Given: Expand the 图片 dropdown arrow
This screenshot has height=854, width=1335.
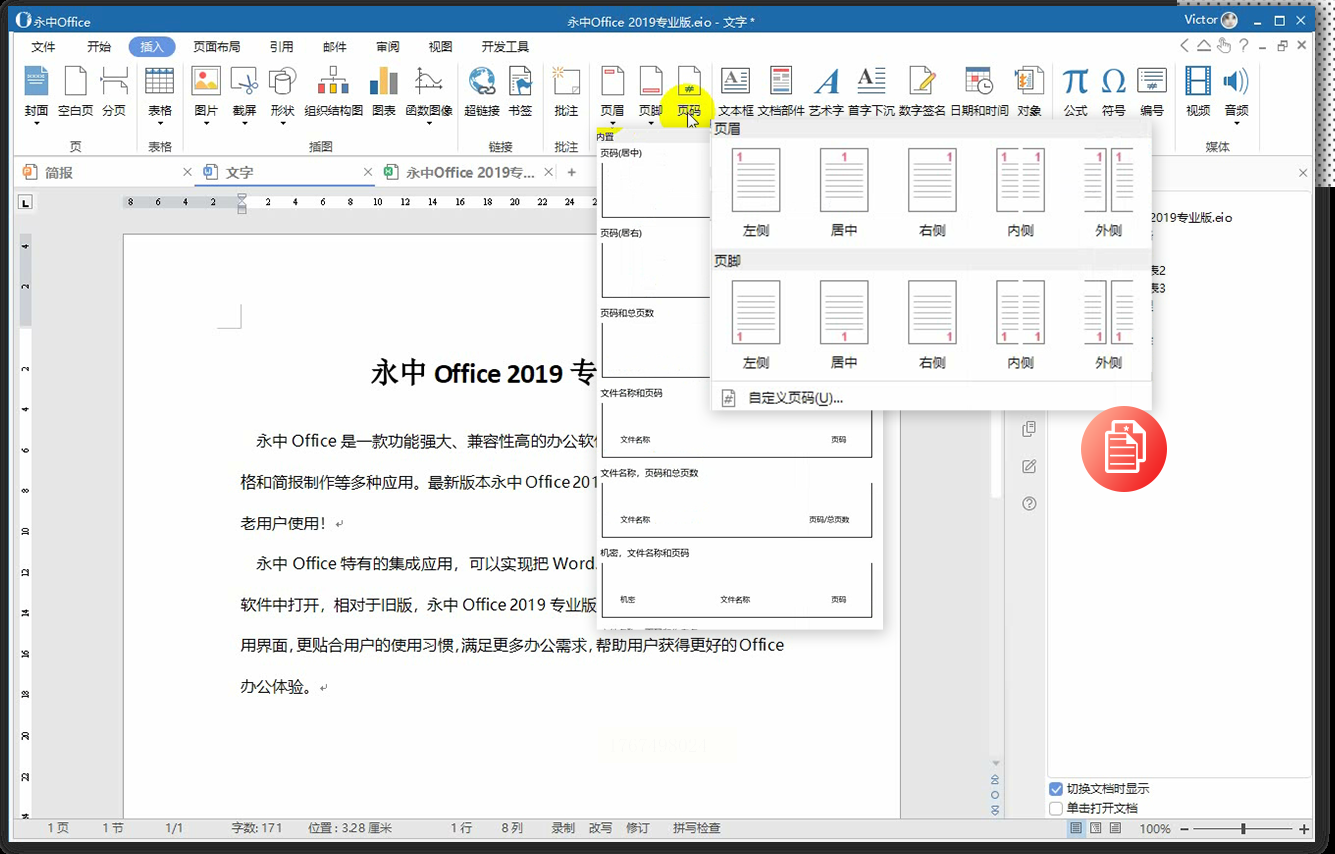Looking at the screenshot, I should click(x=206, y=124).
